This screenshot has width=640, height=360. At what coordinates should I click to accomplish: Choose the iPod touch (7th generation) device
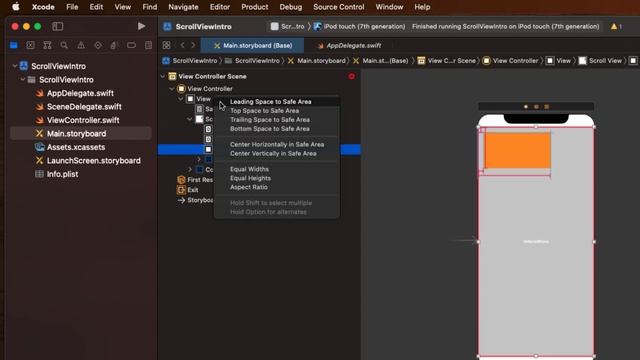(x=360, y=27)
